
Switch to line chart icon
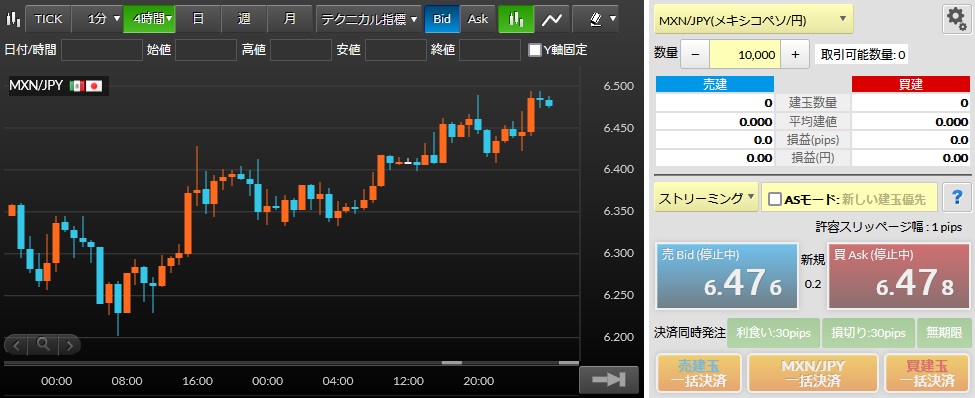(x=552, y=19)
